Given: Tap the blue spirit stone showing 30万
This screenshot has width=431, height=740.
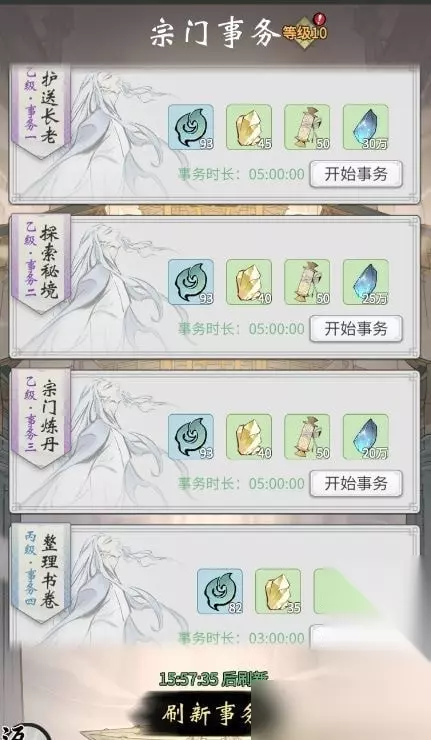Looking at the screenshot, I should click(365, 127).
